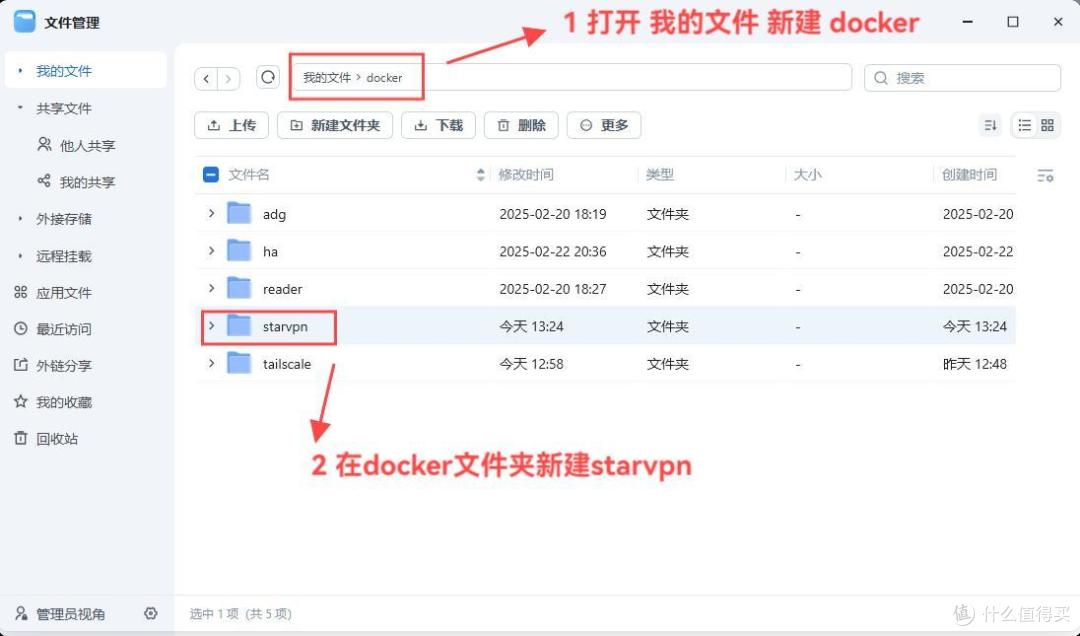Sort by the 创建时间 column header
Viewport: 1080px width, 636px height.
point(969,175)
